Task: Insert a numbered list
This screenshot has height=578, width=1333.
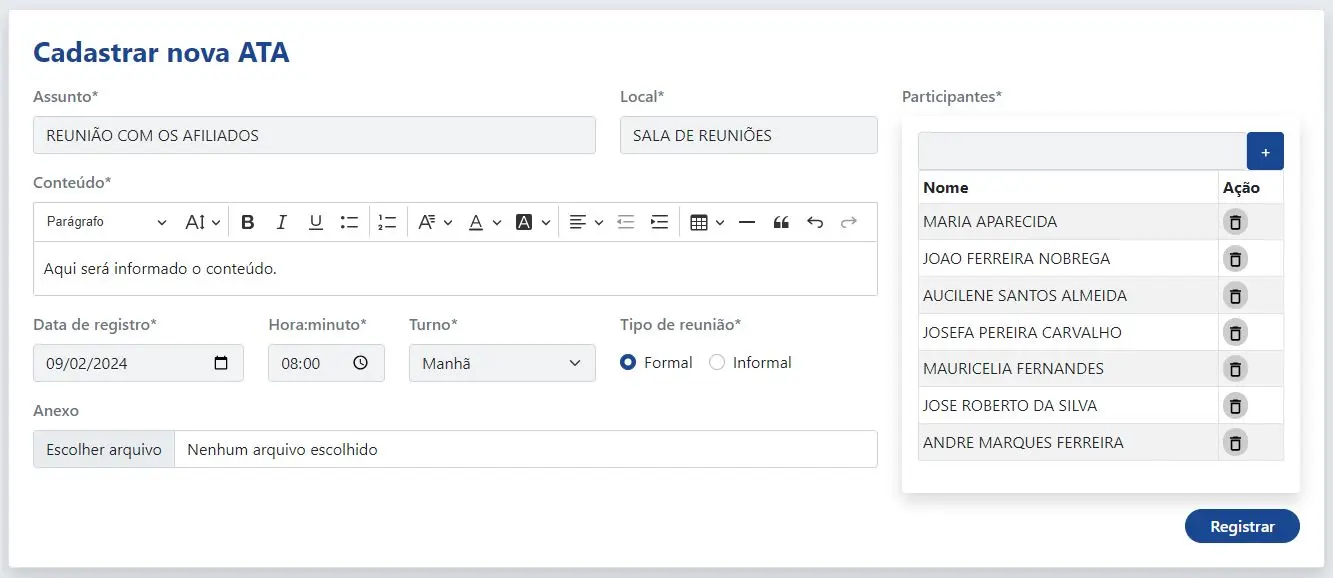Action: coord(388,222)
